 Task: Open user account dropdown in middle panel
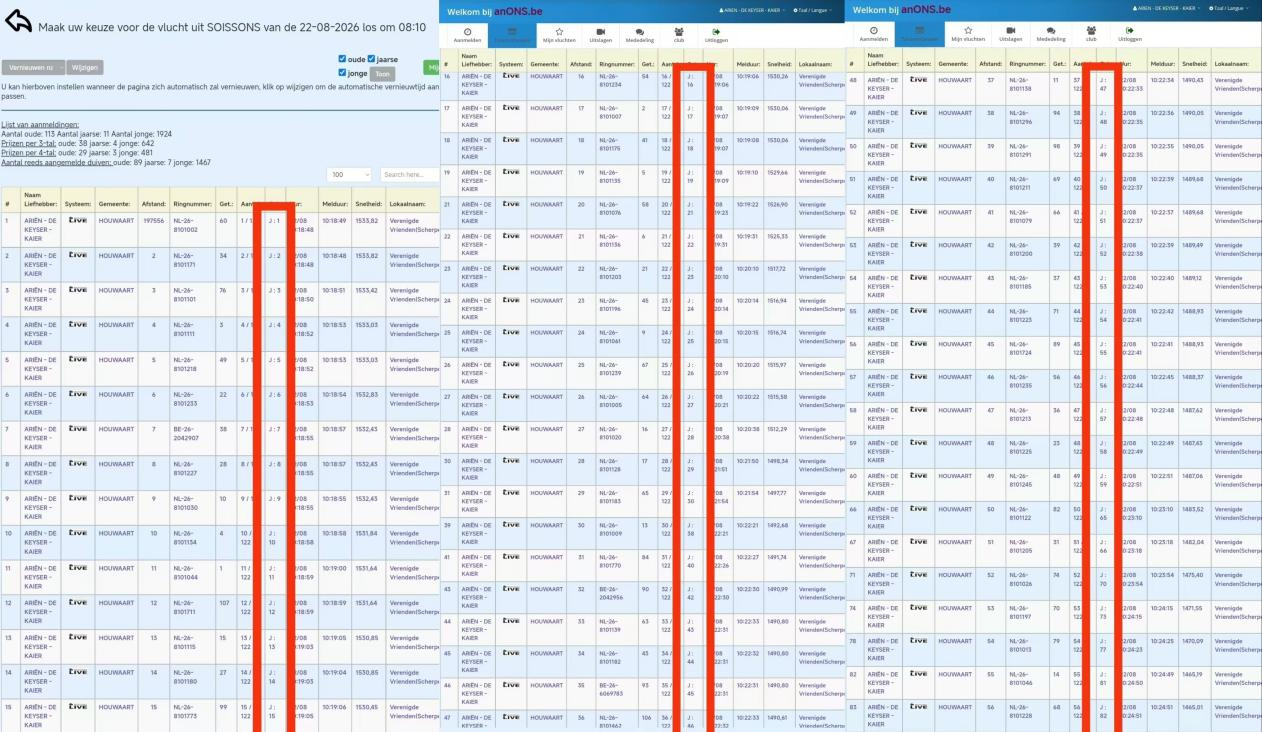tap(752, 8)
